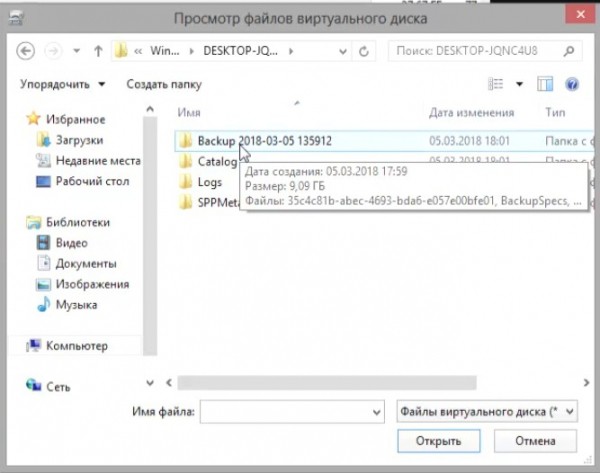Open the view options dropdown arrow

pos(519,84)
